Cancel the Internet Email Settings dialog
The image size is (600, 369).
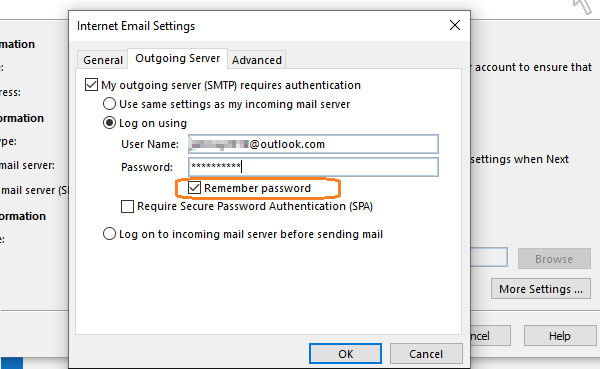pos(426,354)
